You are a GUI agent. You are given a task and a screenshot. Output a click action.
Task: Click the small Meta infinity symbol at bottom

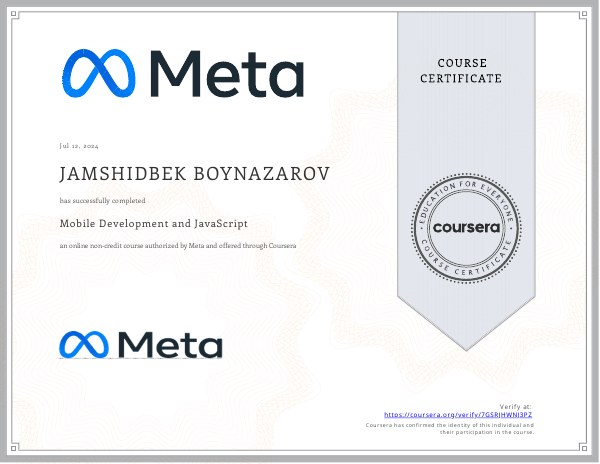tap(84, 345)
